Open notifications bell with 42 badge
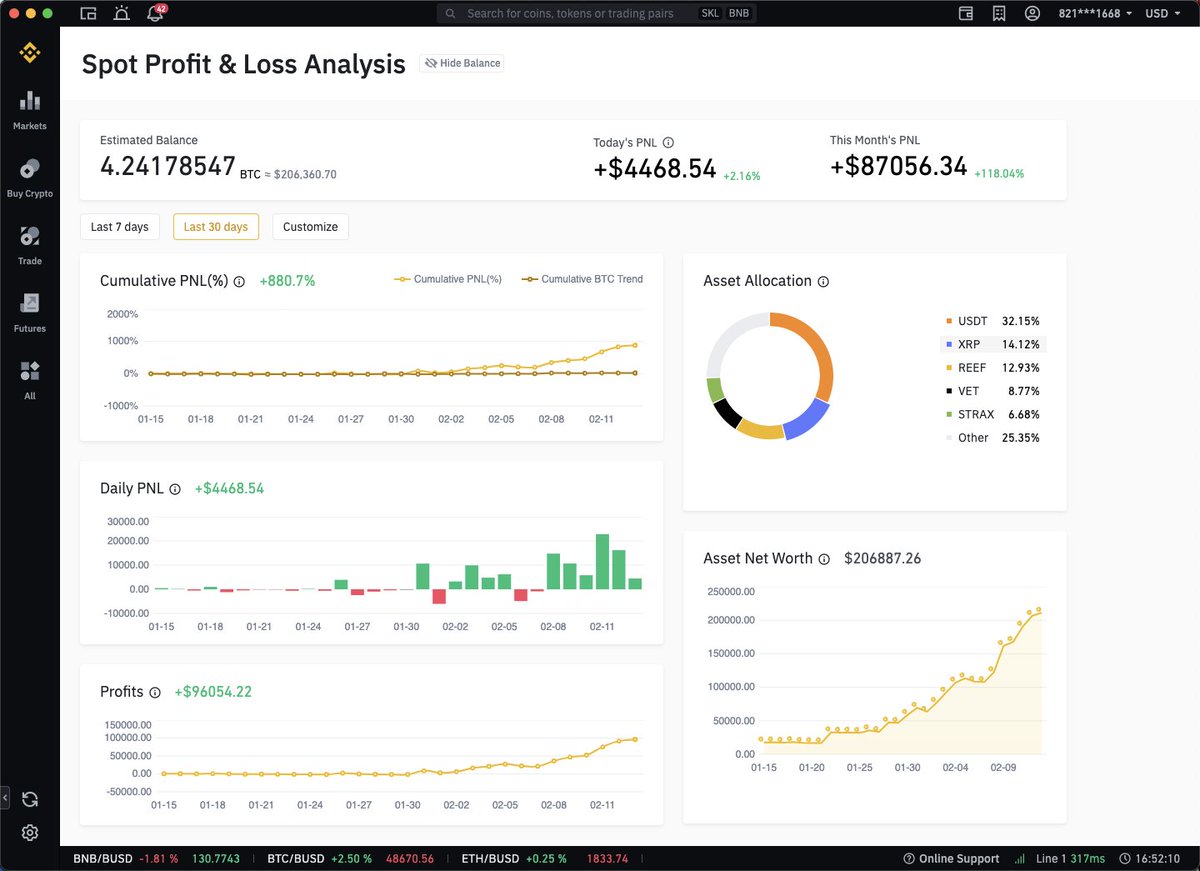1200x871 pixels. (x=155, y=13)
